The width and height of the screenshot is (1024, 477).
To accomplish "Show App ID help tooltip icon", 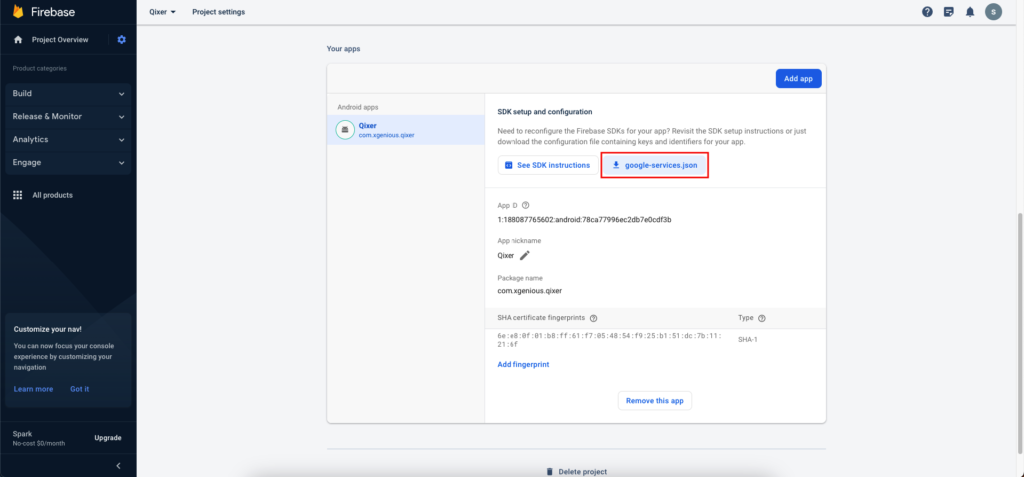I will tap(526, 205).
